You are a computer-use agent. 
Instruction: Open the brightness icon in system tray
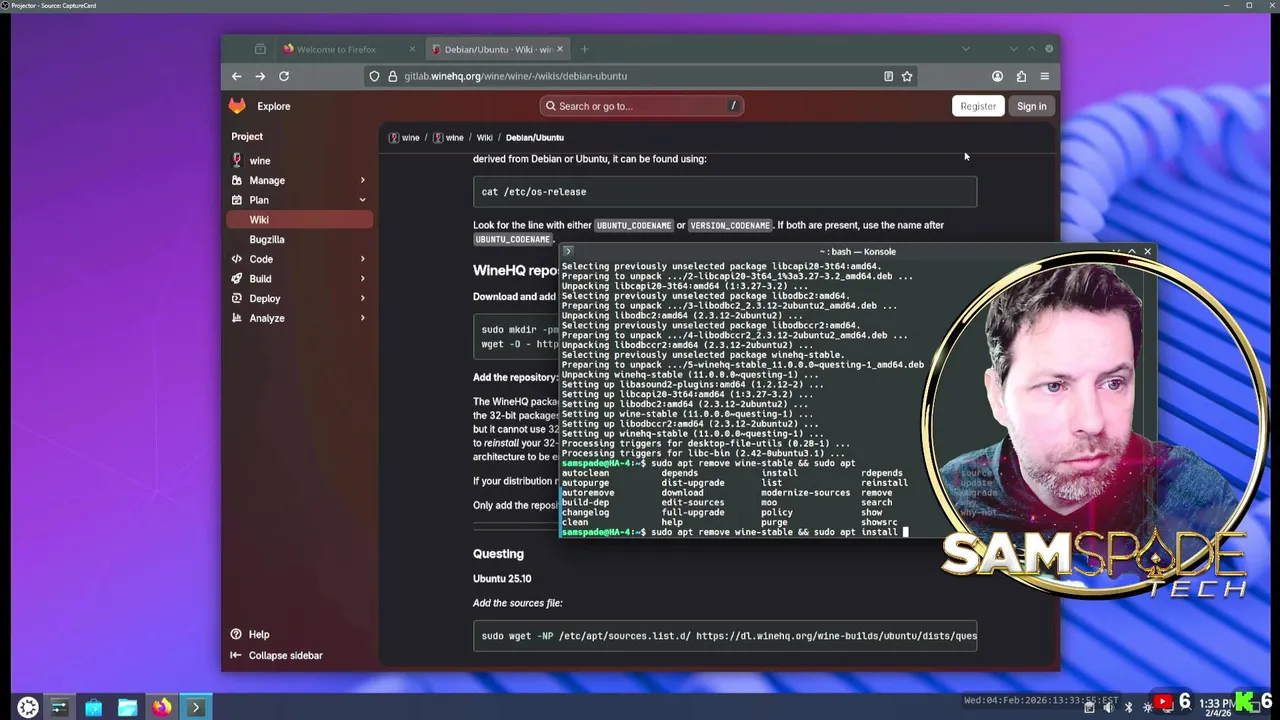pyautogui.click(x=1147, y=707)
